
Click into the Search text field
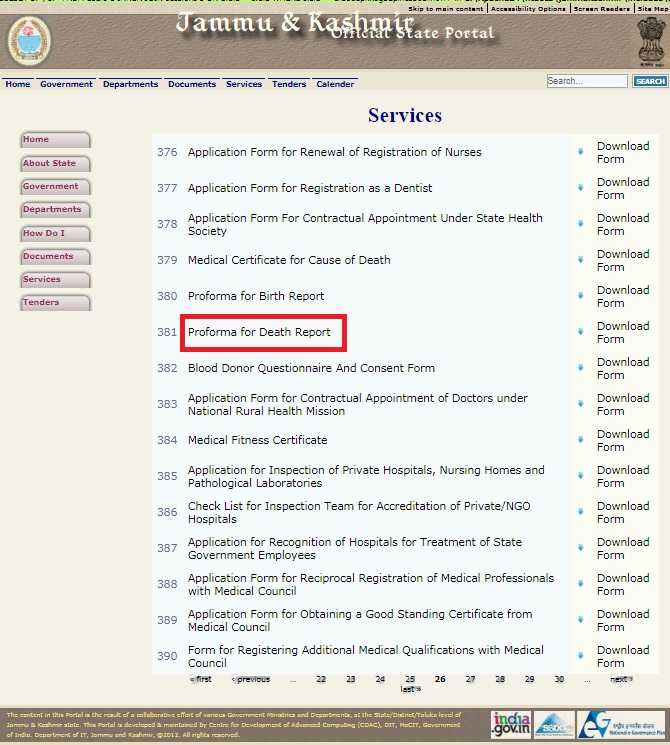pos(586,81)
